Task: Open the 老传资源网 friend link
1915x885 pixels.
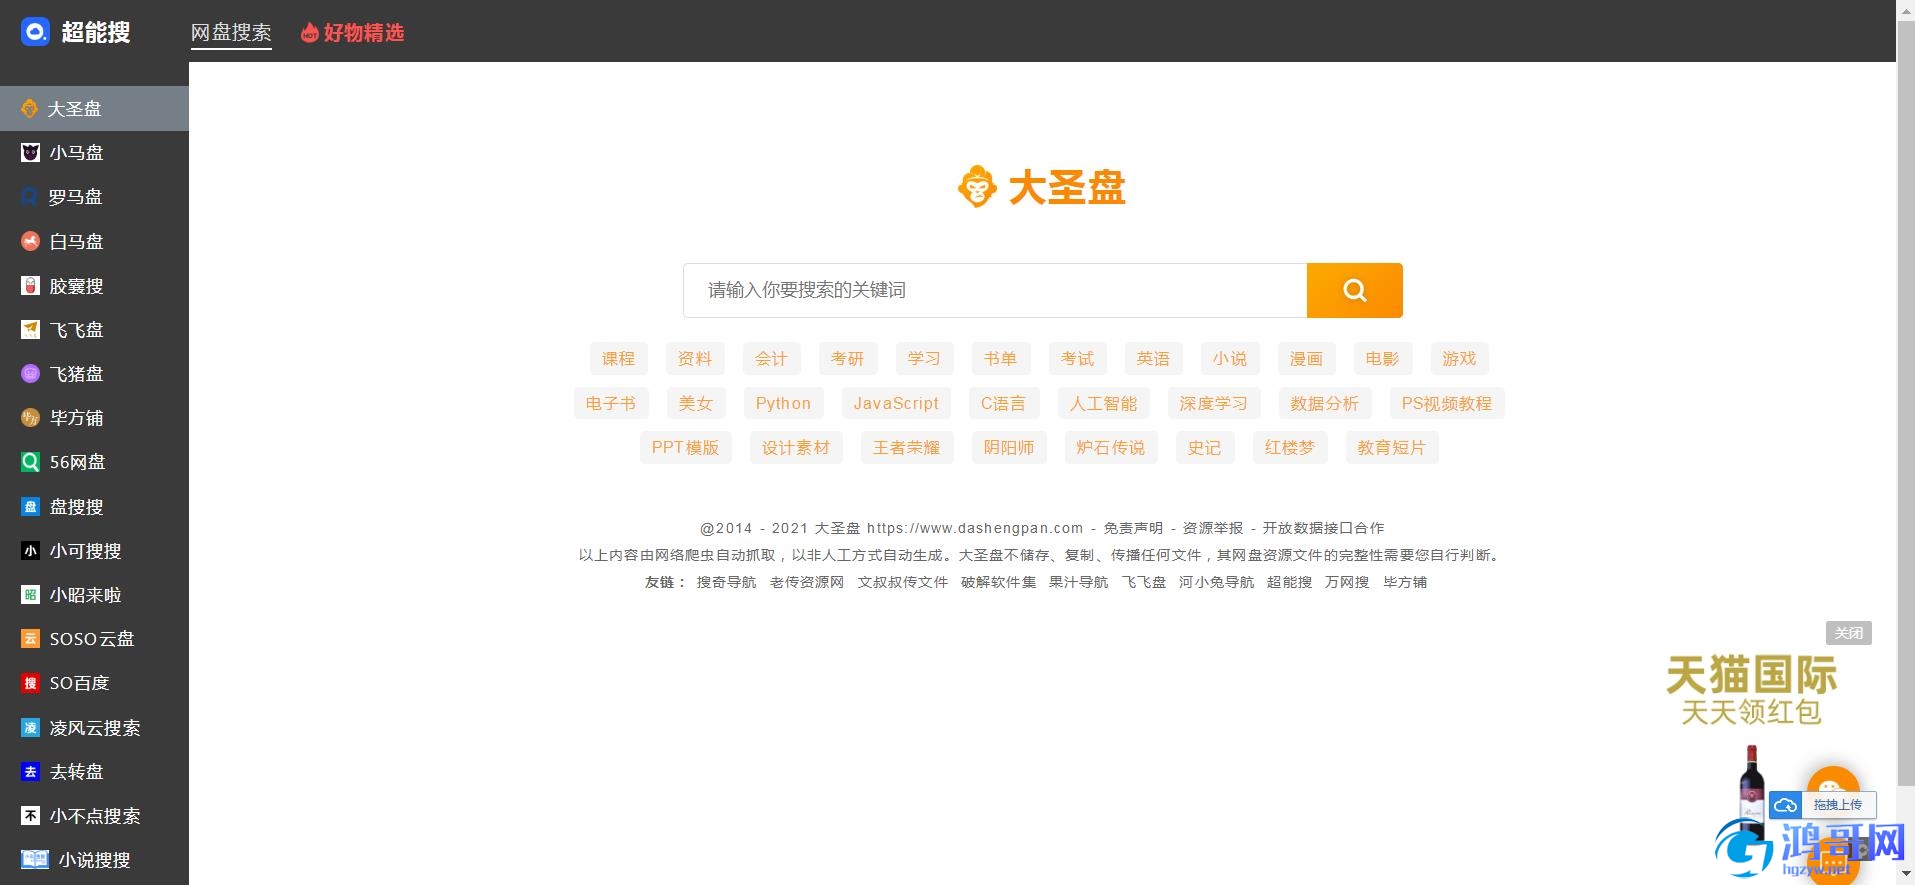Action: [x=807, y=582]
